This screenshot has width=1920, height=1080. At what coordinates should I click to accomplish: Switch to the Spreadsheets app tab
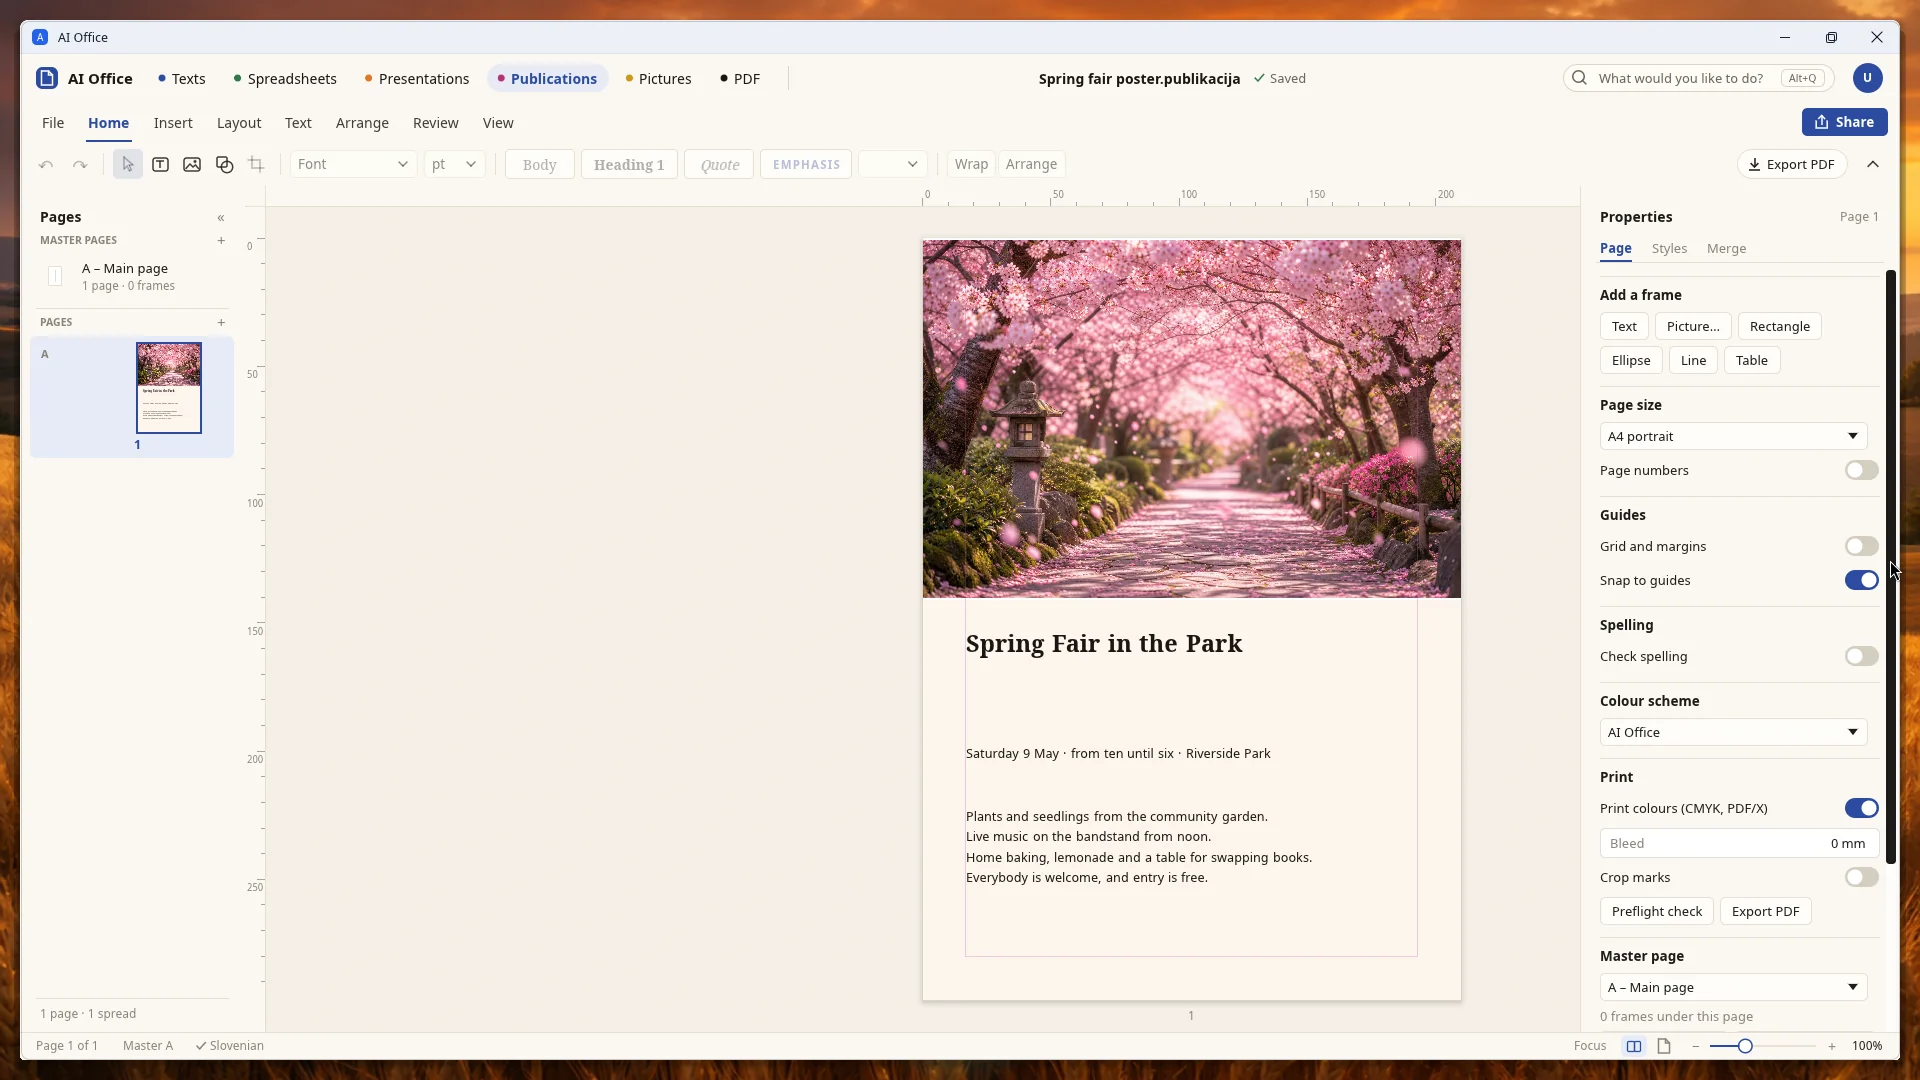(x=285, y=79)
